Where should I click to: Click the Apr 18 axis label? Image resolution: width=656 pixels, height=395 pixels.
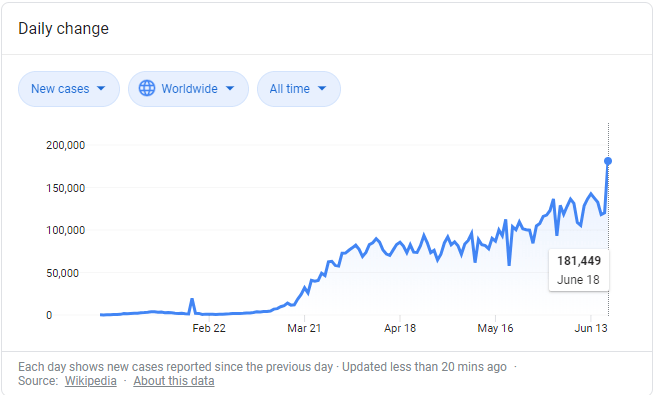click(x=400, y=328)
